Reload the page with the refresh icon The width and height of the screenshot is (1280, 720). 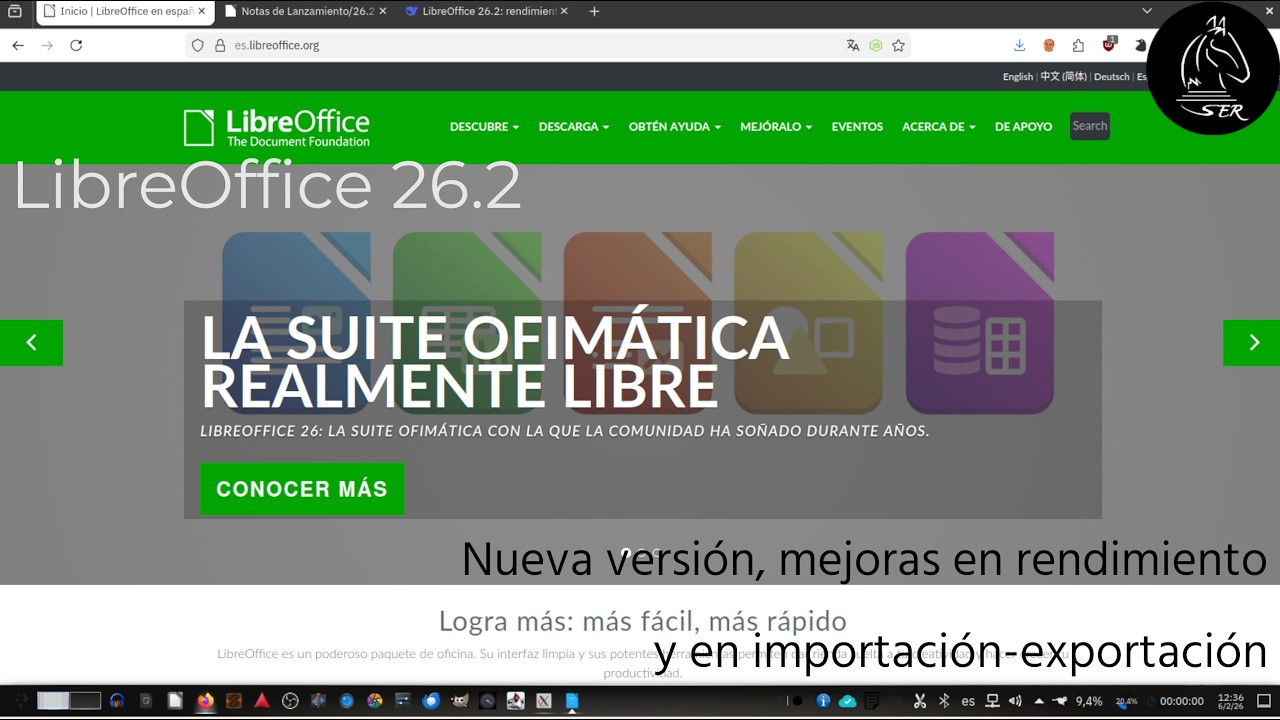pyautogui.click(x=76, y=45)
